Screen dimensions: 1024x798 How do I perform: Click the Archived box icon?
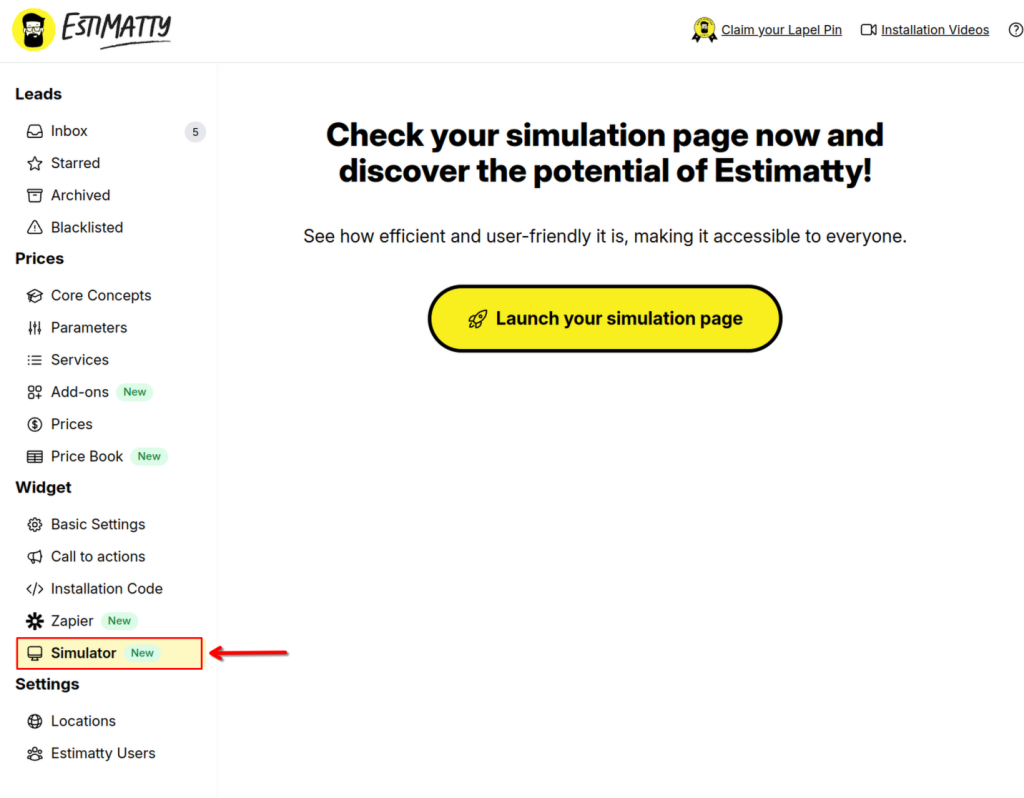click(35, 195)
